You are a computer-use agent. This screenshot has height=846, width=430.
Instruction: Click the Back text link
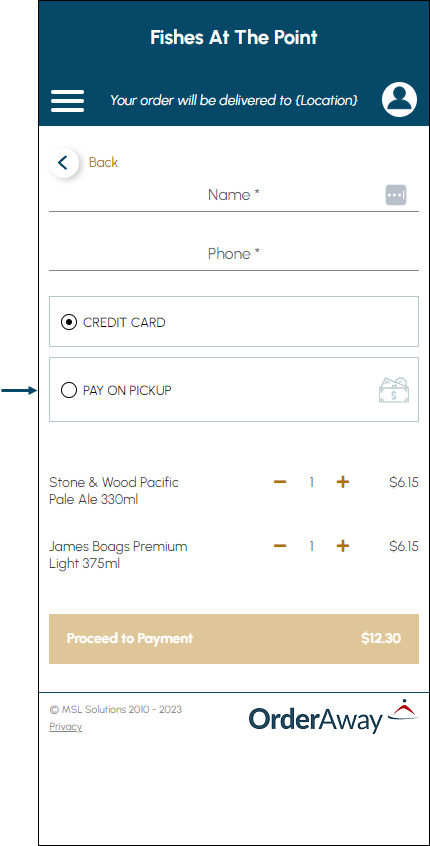tap(103, 162)
